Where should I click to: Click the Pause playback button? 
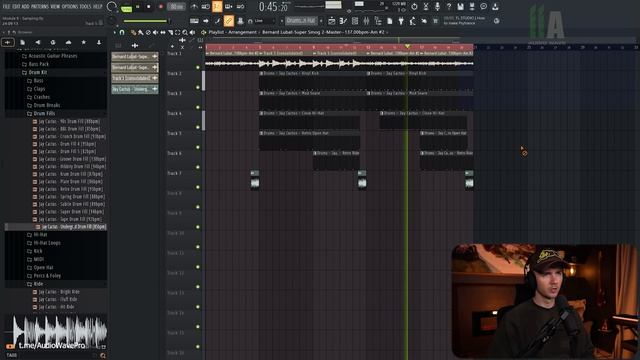138,7
